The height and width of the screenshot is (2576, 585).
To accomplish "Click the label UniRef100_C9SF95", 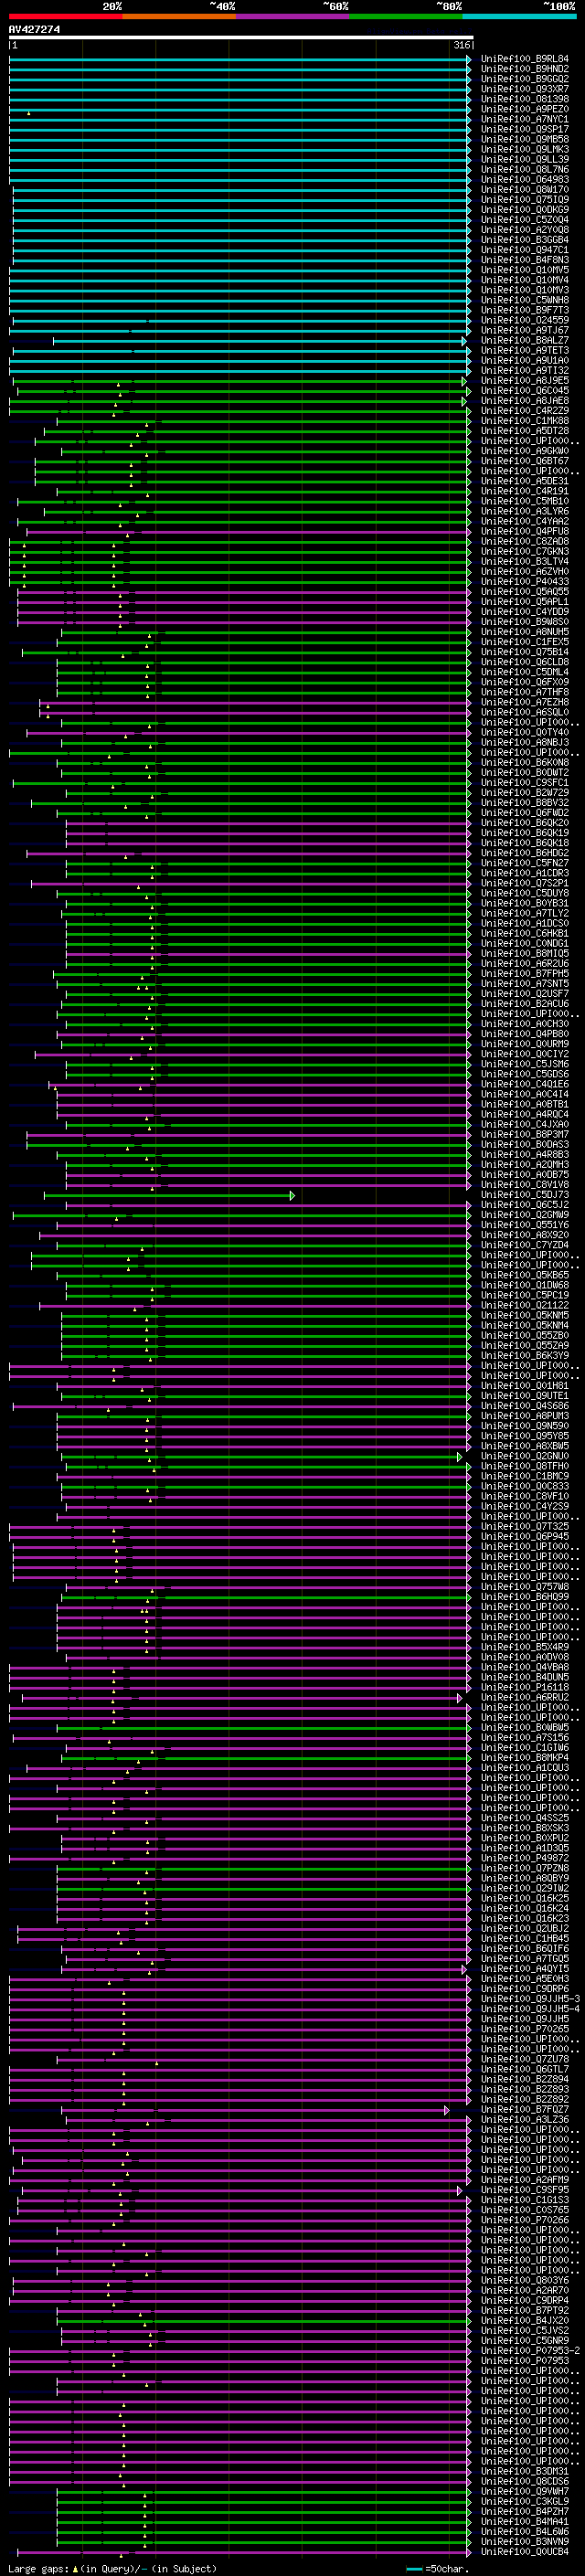I will [x=524, y=2189].
